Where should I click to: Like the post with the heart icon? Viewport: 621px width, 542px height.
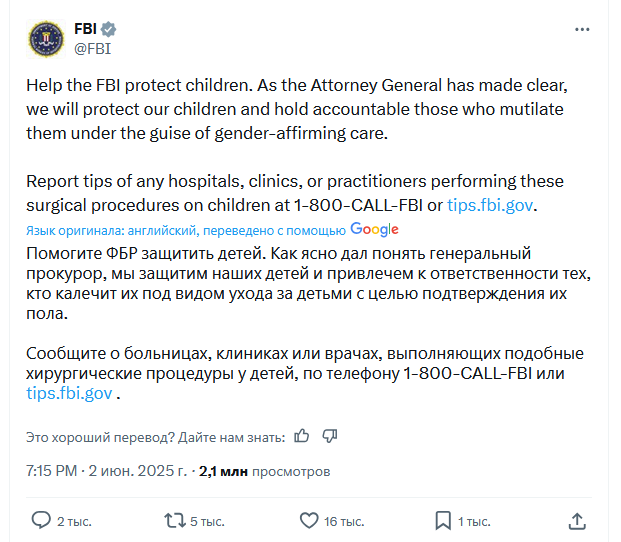(309, 521)
